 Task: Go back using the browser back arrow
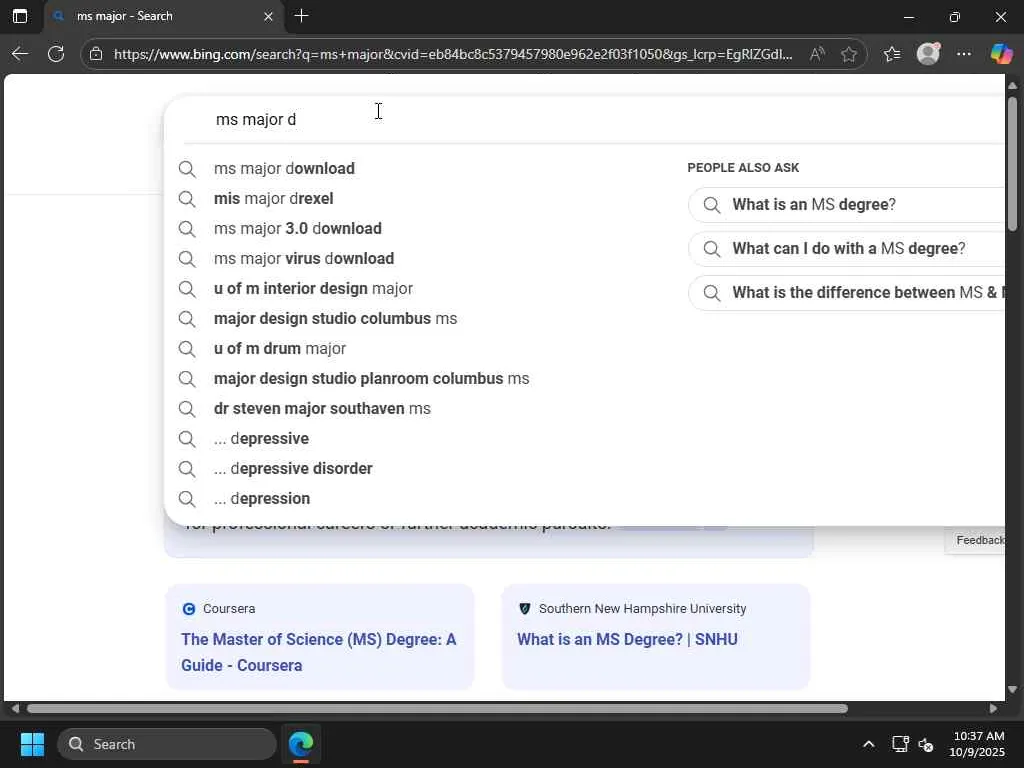20,54
